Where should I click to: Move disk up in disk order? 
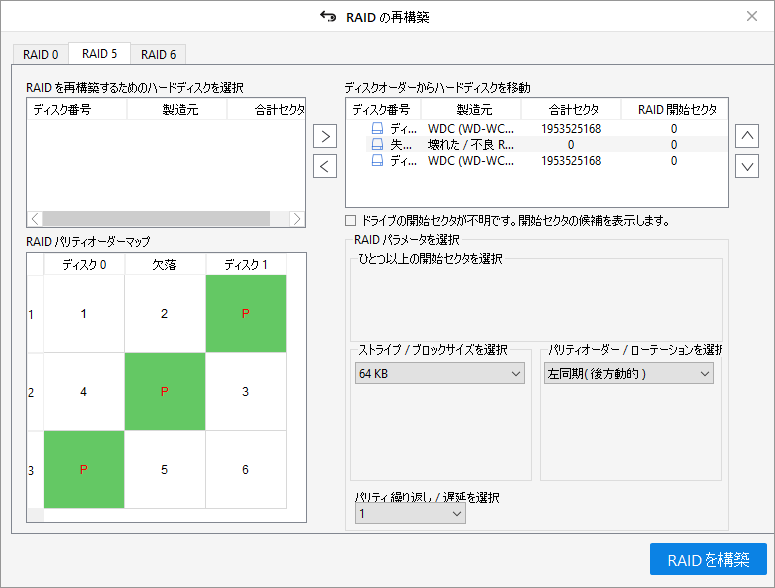(x=747, y=136)
